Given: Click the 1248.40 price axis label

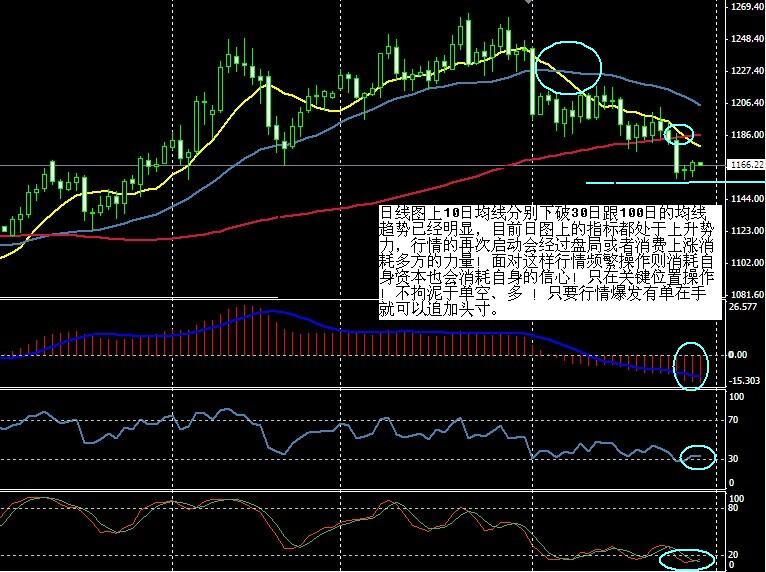Looking at the screenshot, I should click(x=747, y=39).
